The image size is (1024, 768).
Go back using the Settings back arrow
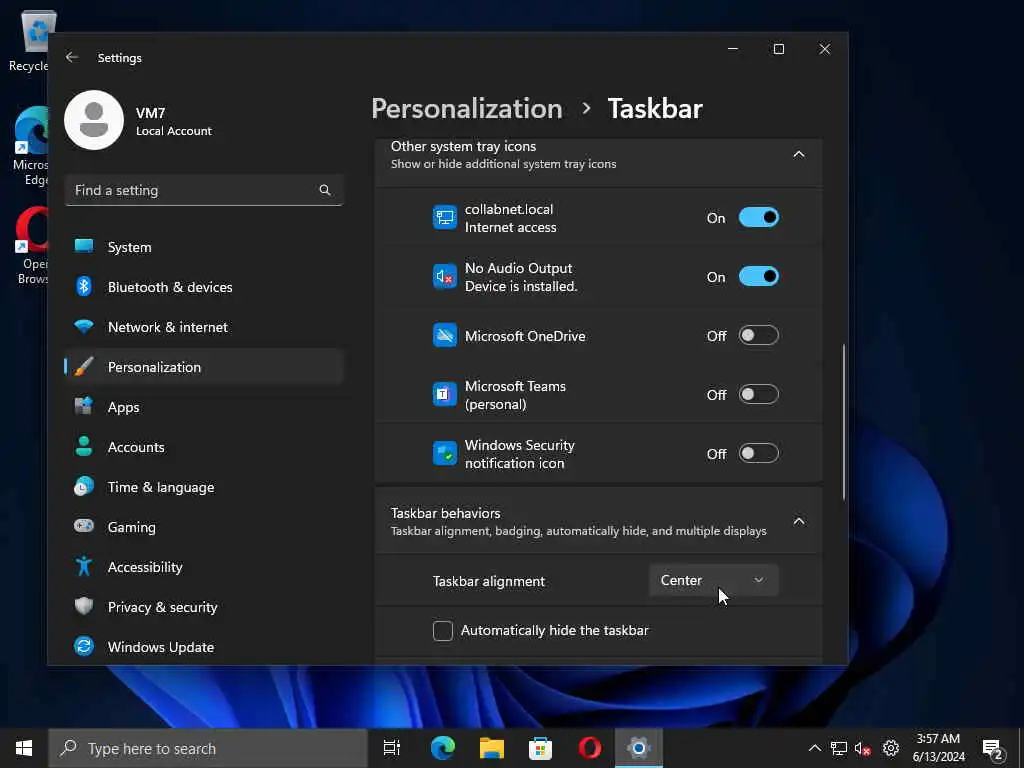tap(72, 57)
